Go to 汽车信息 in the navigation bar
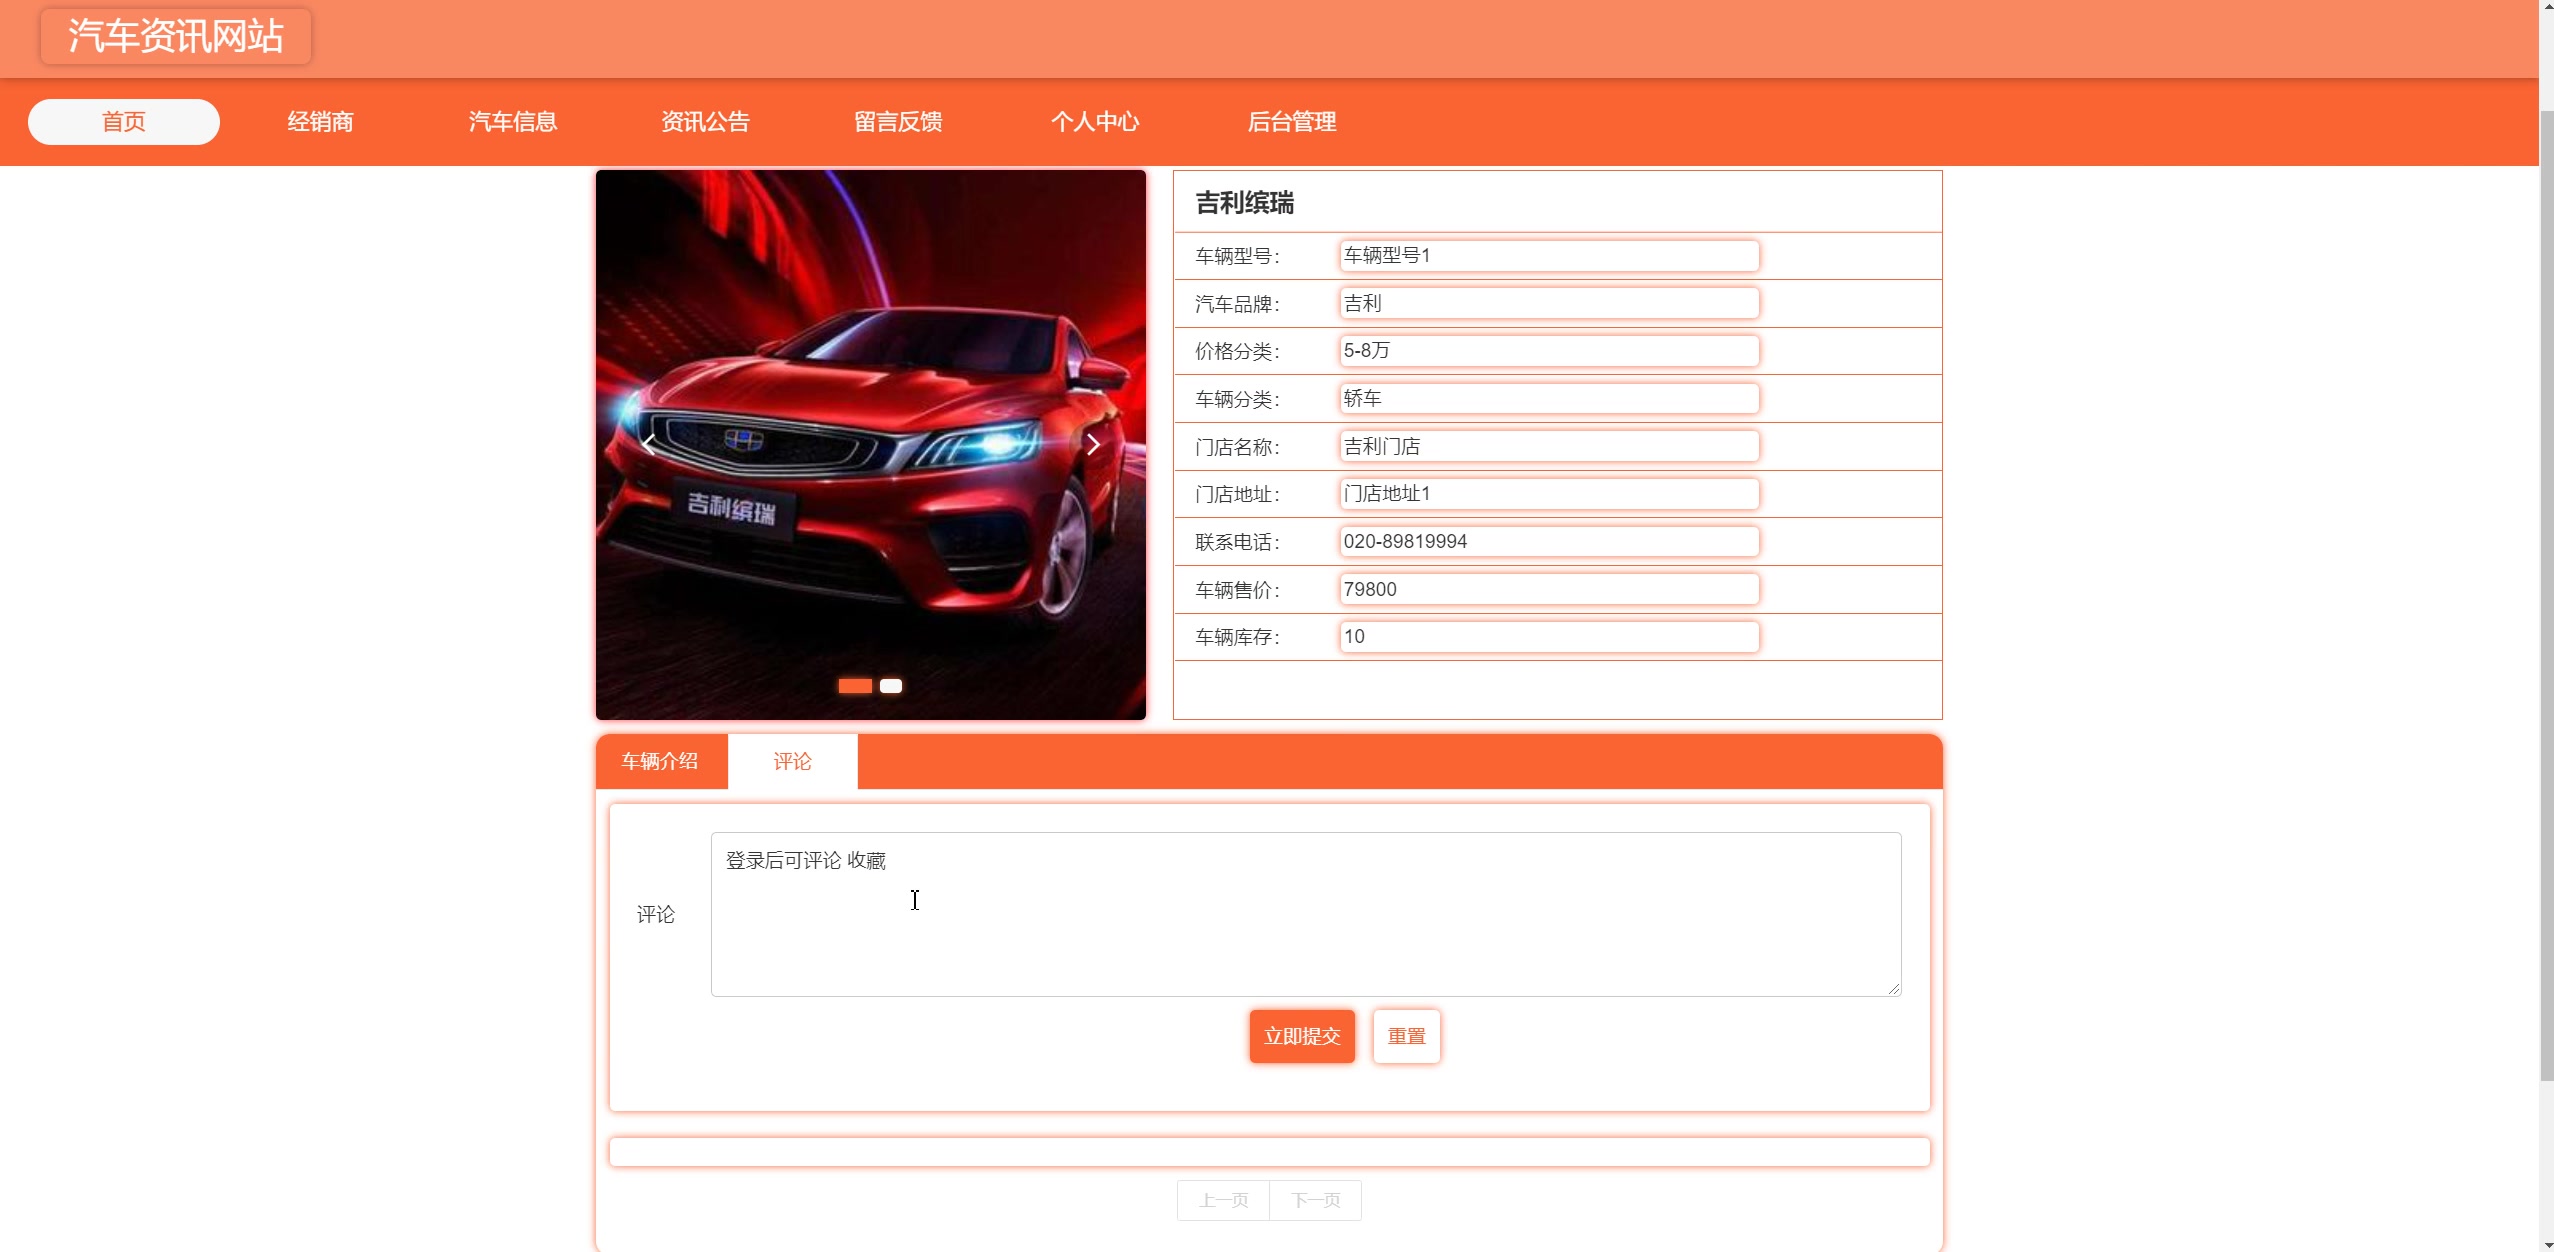The height and width of the screenshot is (1252, 2554). tap(513, 122)
